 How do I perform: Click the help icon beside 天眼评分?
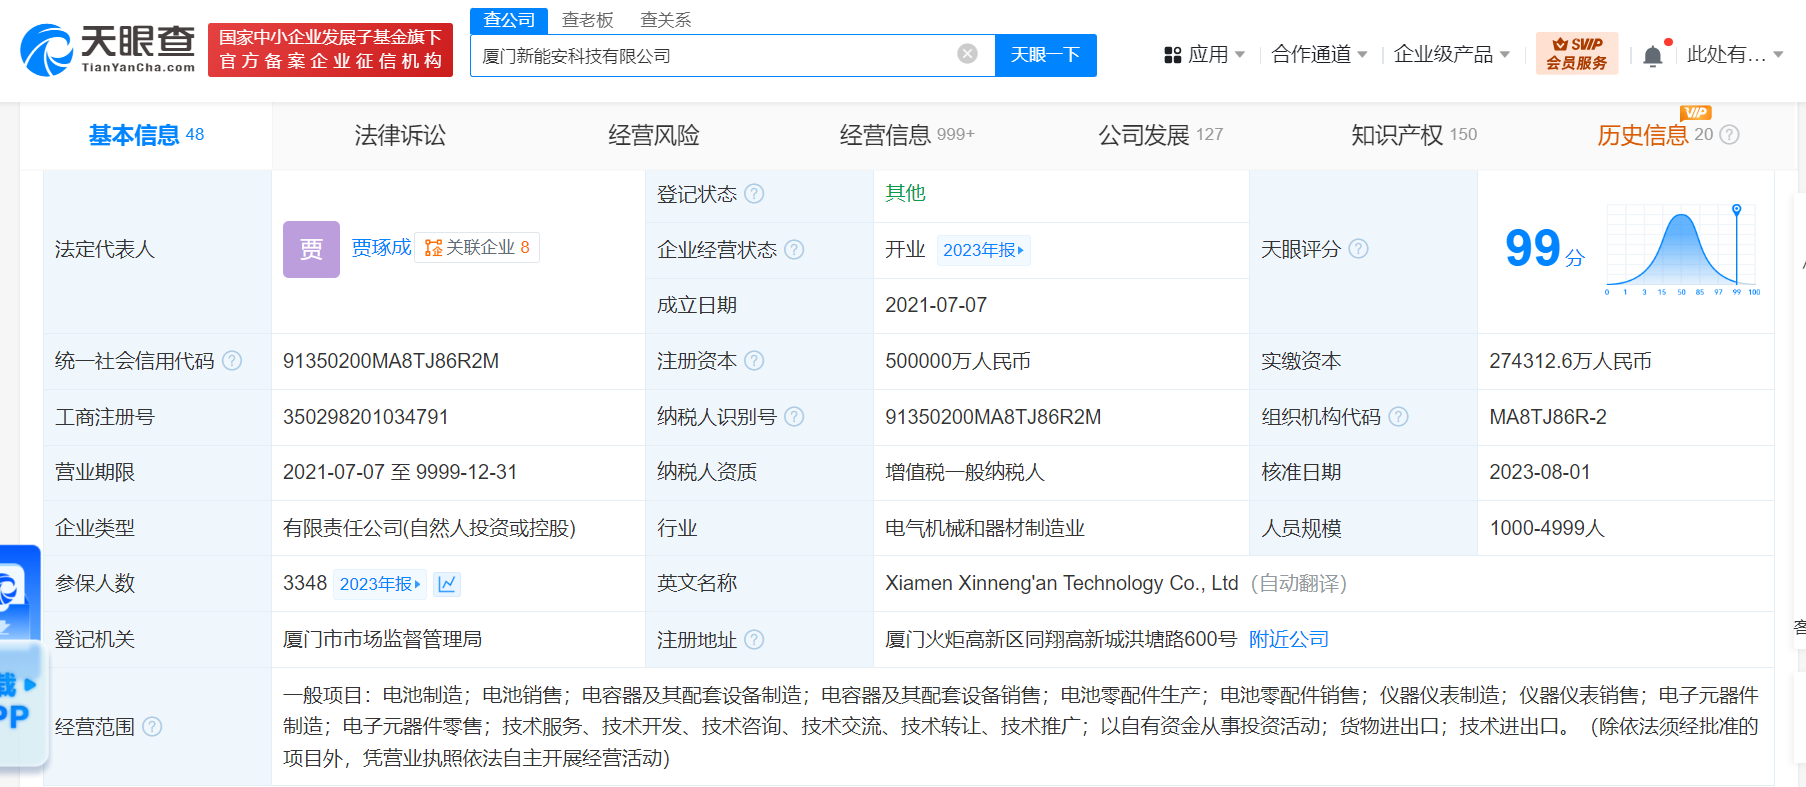click(x=1358, y=249)
